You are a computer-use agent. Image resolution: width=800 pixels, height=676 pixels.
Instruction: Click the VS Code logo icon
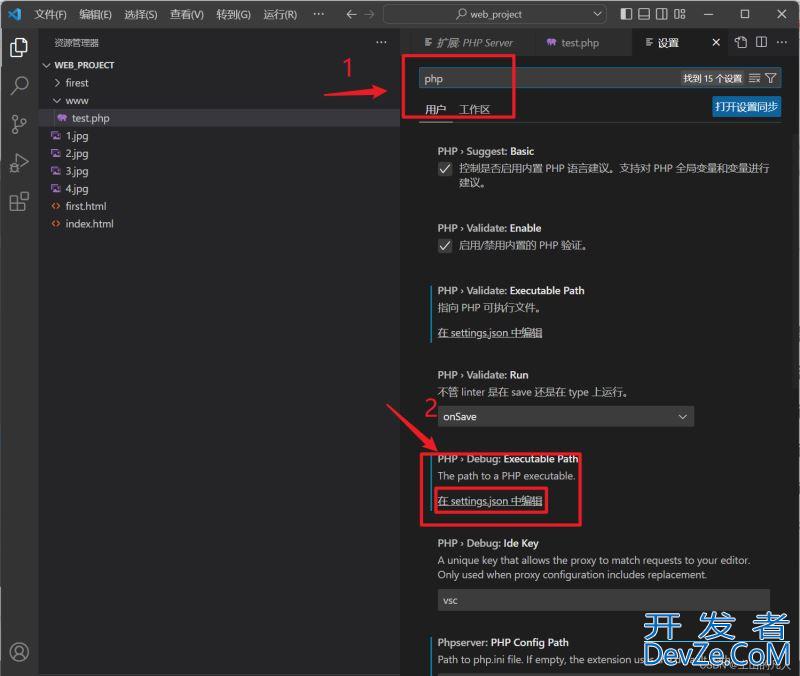tap(15, 14)
